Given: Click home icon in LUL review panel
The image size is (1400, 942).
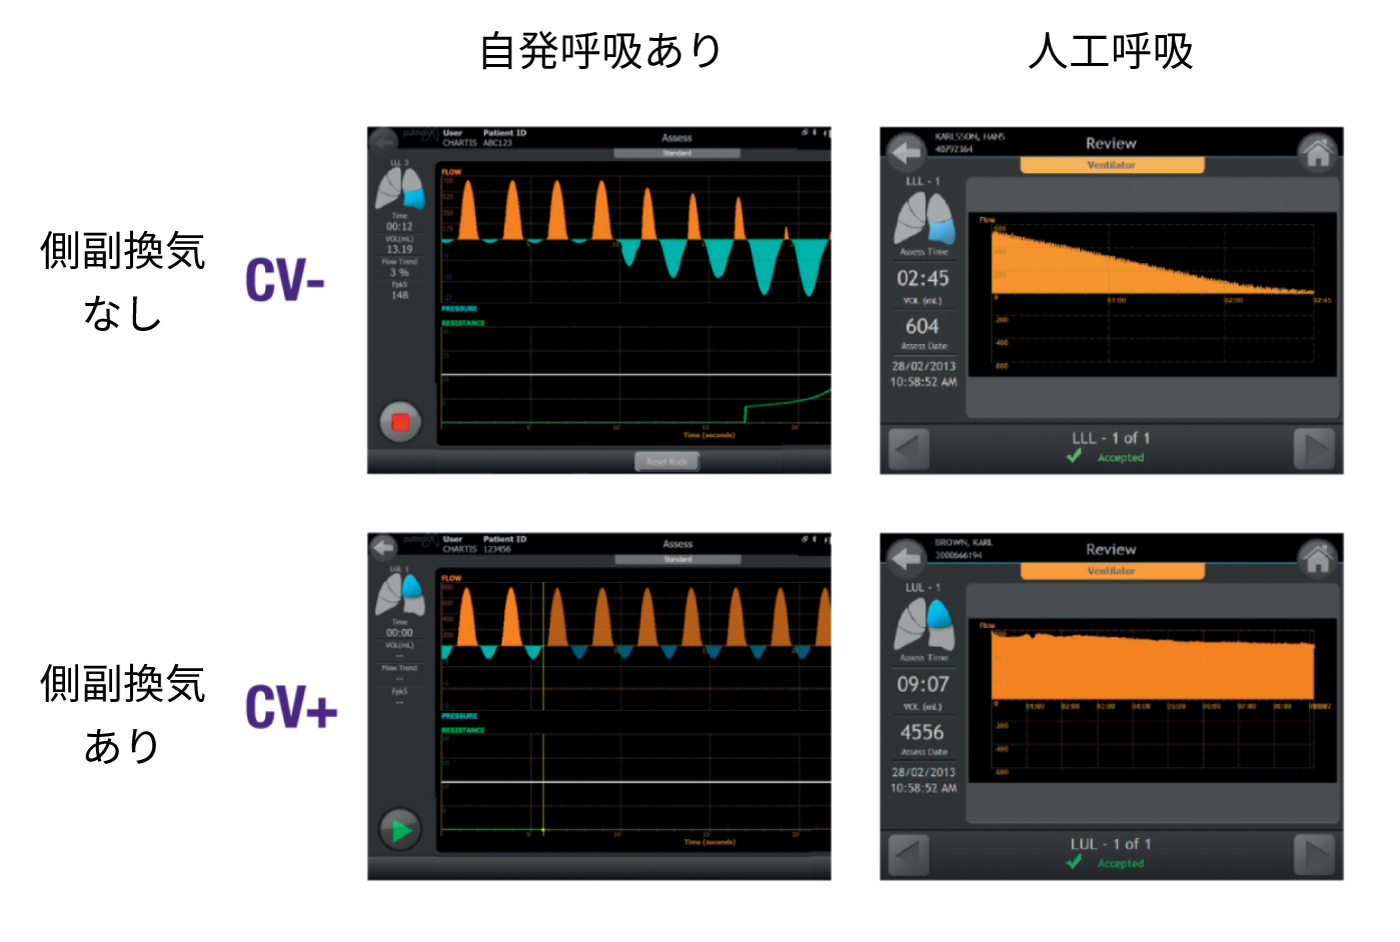Looking at the screenshot, I should [1317, 559].
